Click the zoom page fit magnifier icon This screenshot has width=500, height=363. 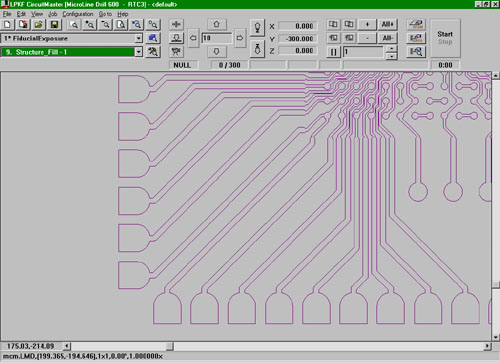[121, 25]
